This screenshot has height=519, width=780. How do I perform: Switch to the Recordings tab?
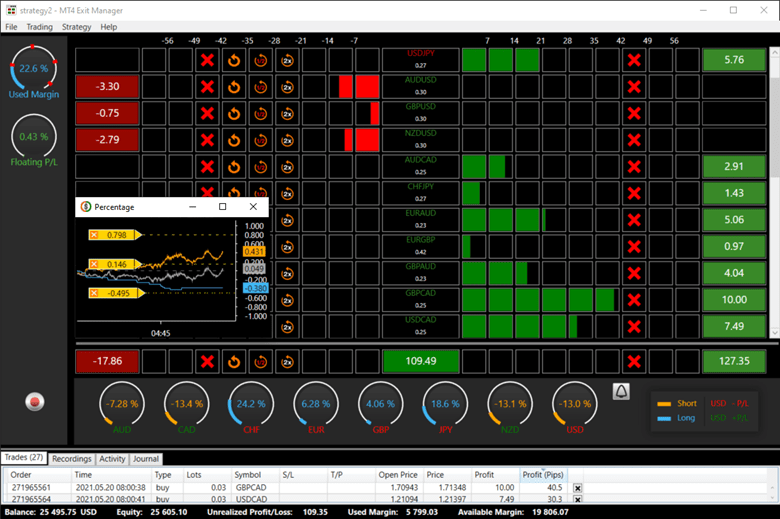pyautogui.click(x=72, y=459)
